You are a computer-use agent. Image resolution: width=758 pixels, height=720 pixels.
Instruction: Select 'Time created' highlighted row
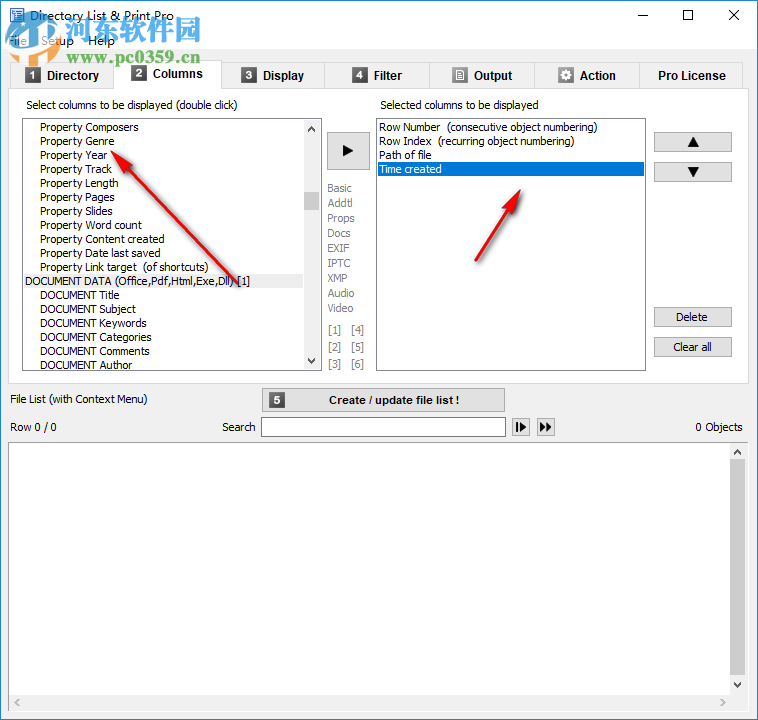pos(510,169)
